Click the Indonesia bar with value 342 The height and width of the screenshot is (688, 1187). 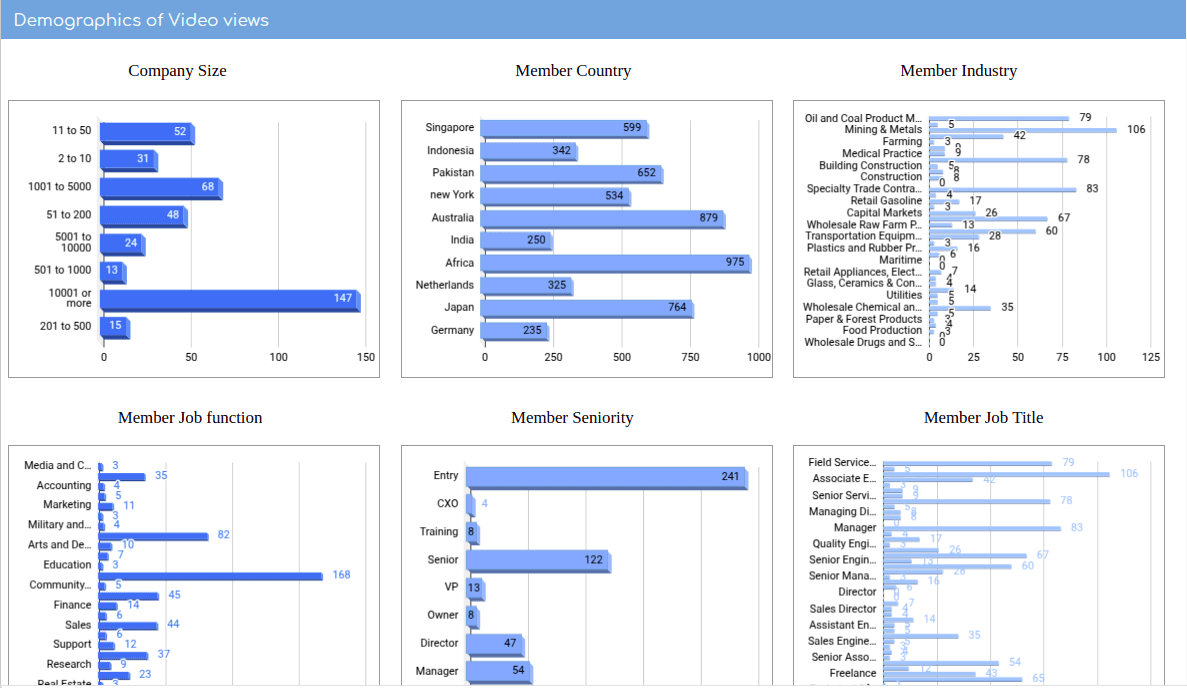[528, 151]
